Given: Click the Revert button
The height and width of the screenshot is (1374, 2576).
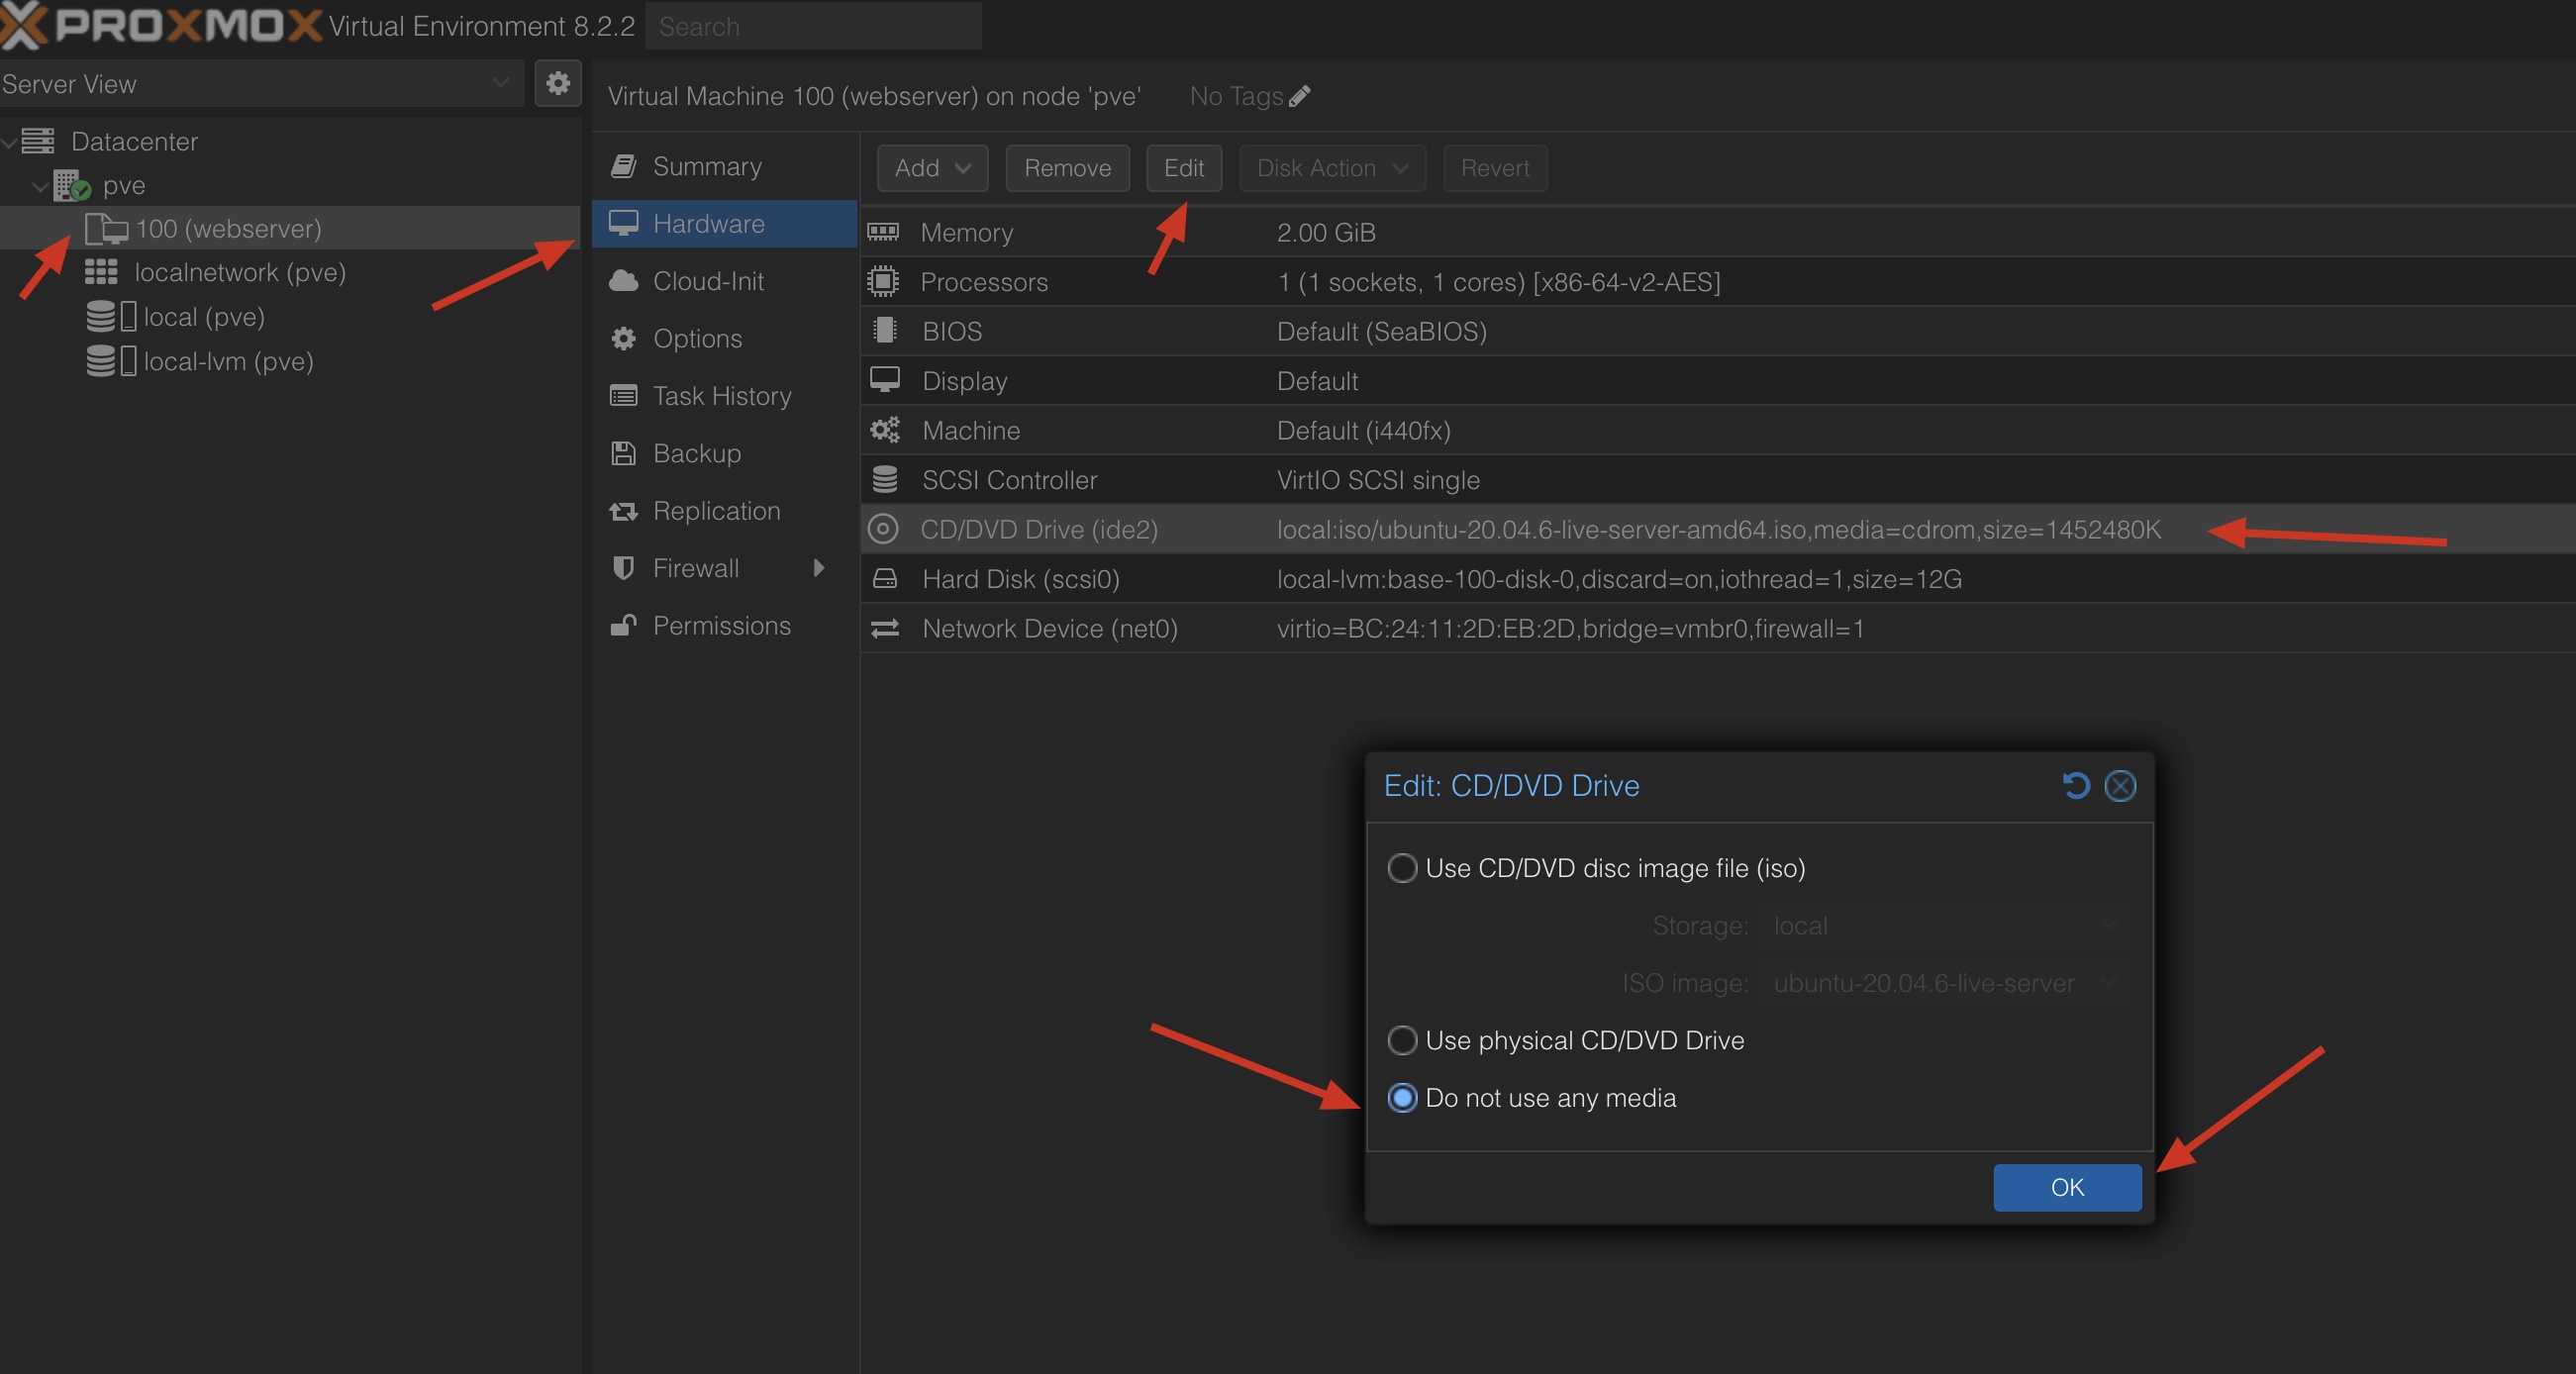Looking at the screenshot, I should 1494,168.
